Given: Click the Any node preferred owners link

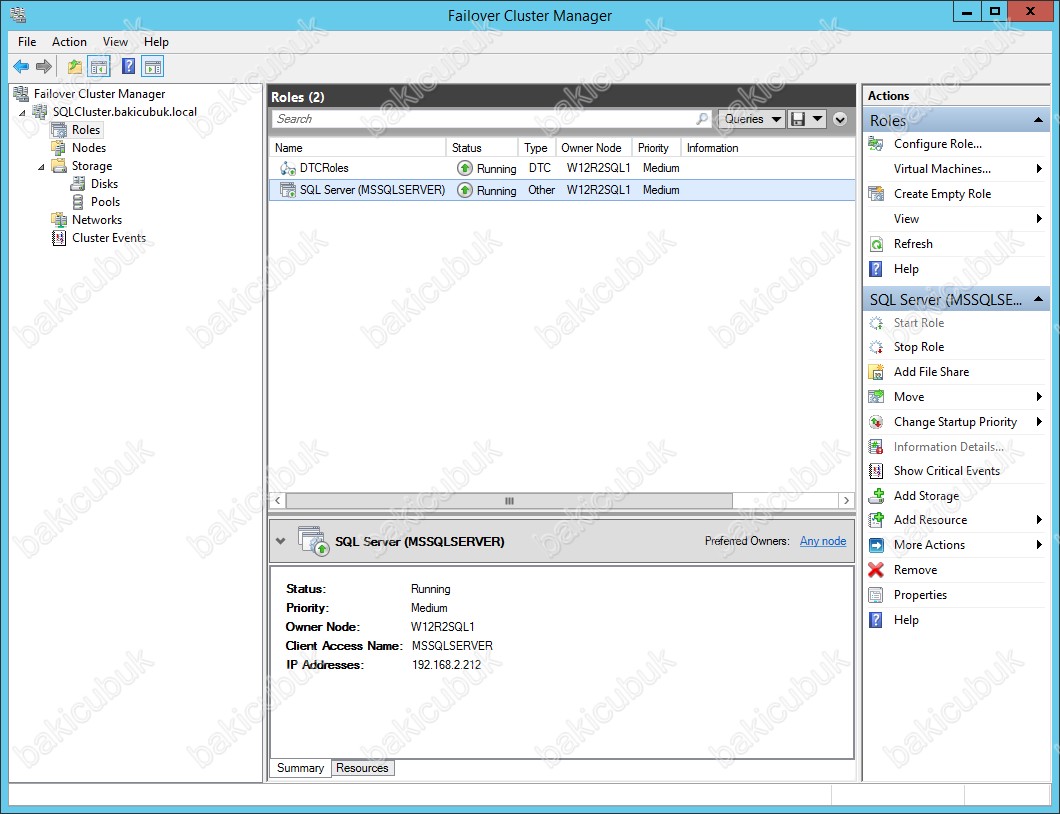Looking at the screenshot, I should pos(823,541).
